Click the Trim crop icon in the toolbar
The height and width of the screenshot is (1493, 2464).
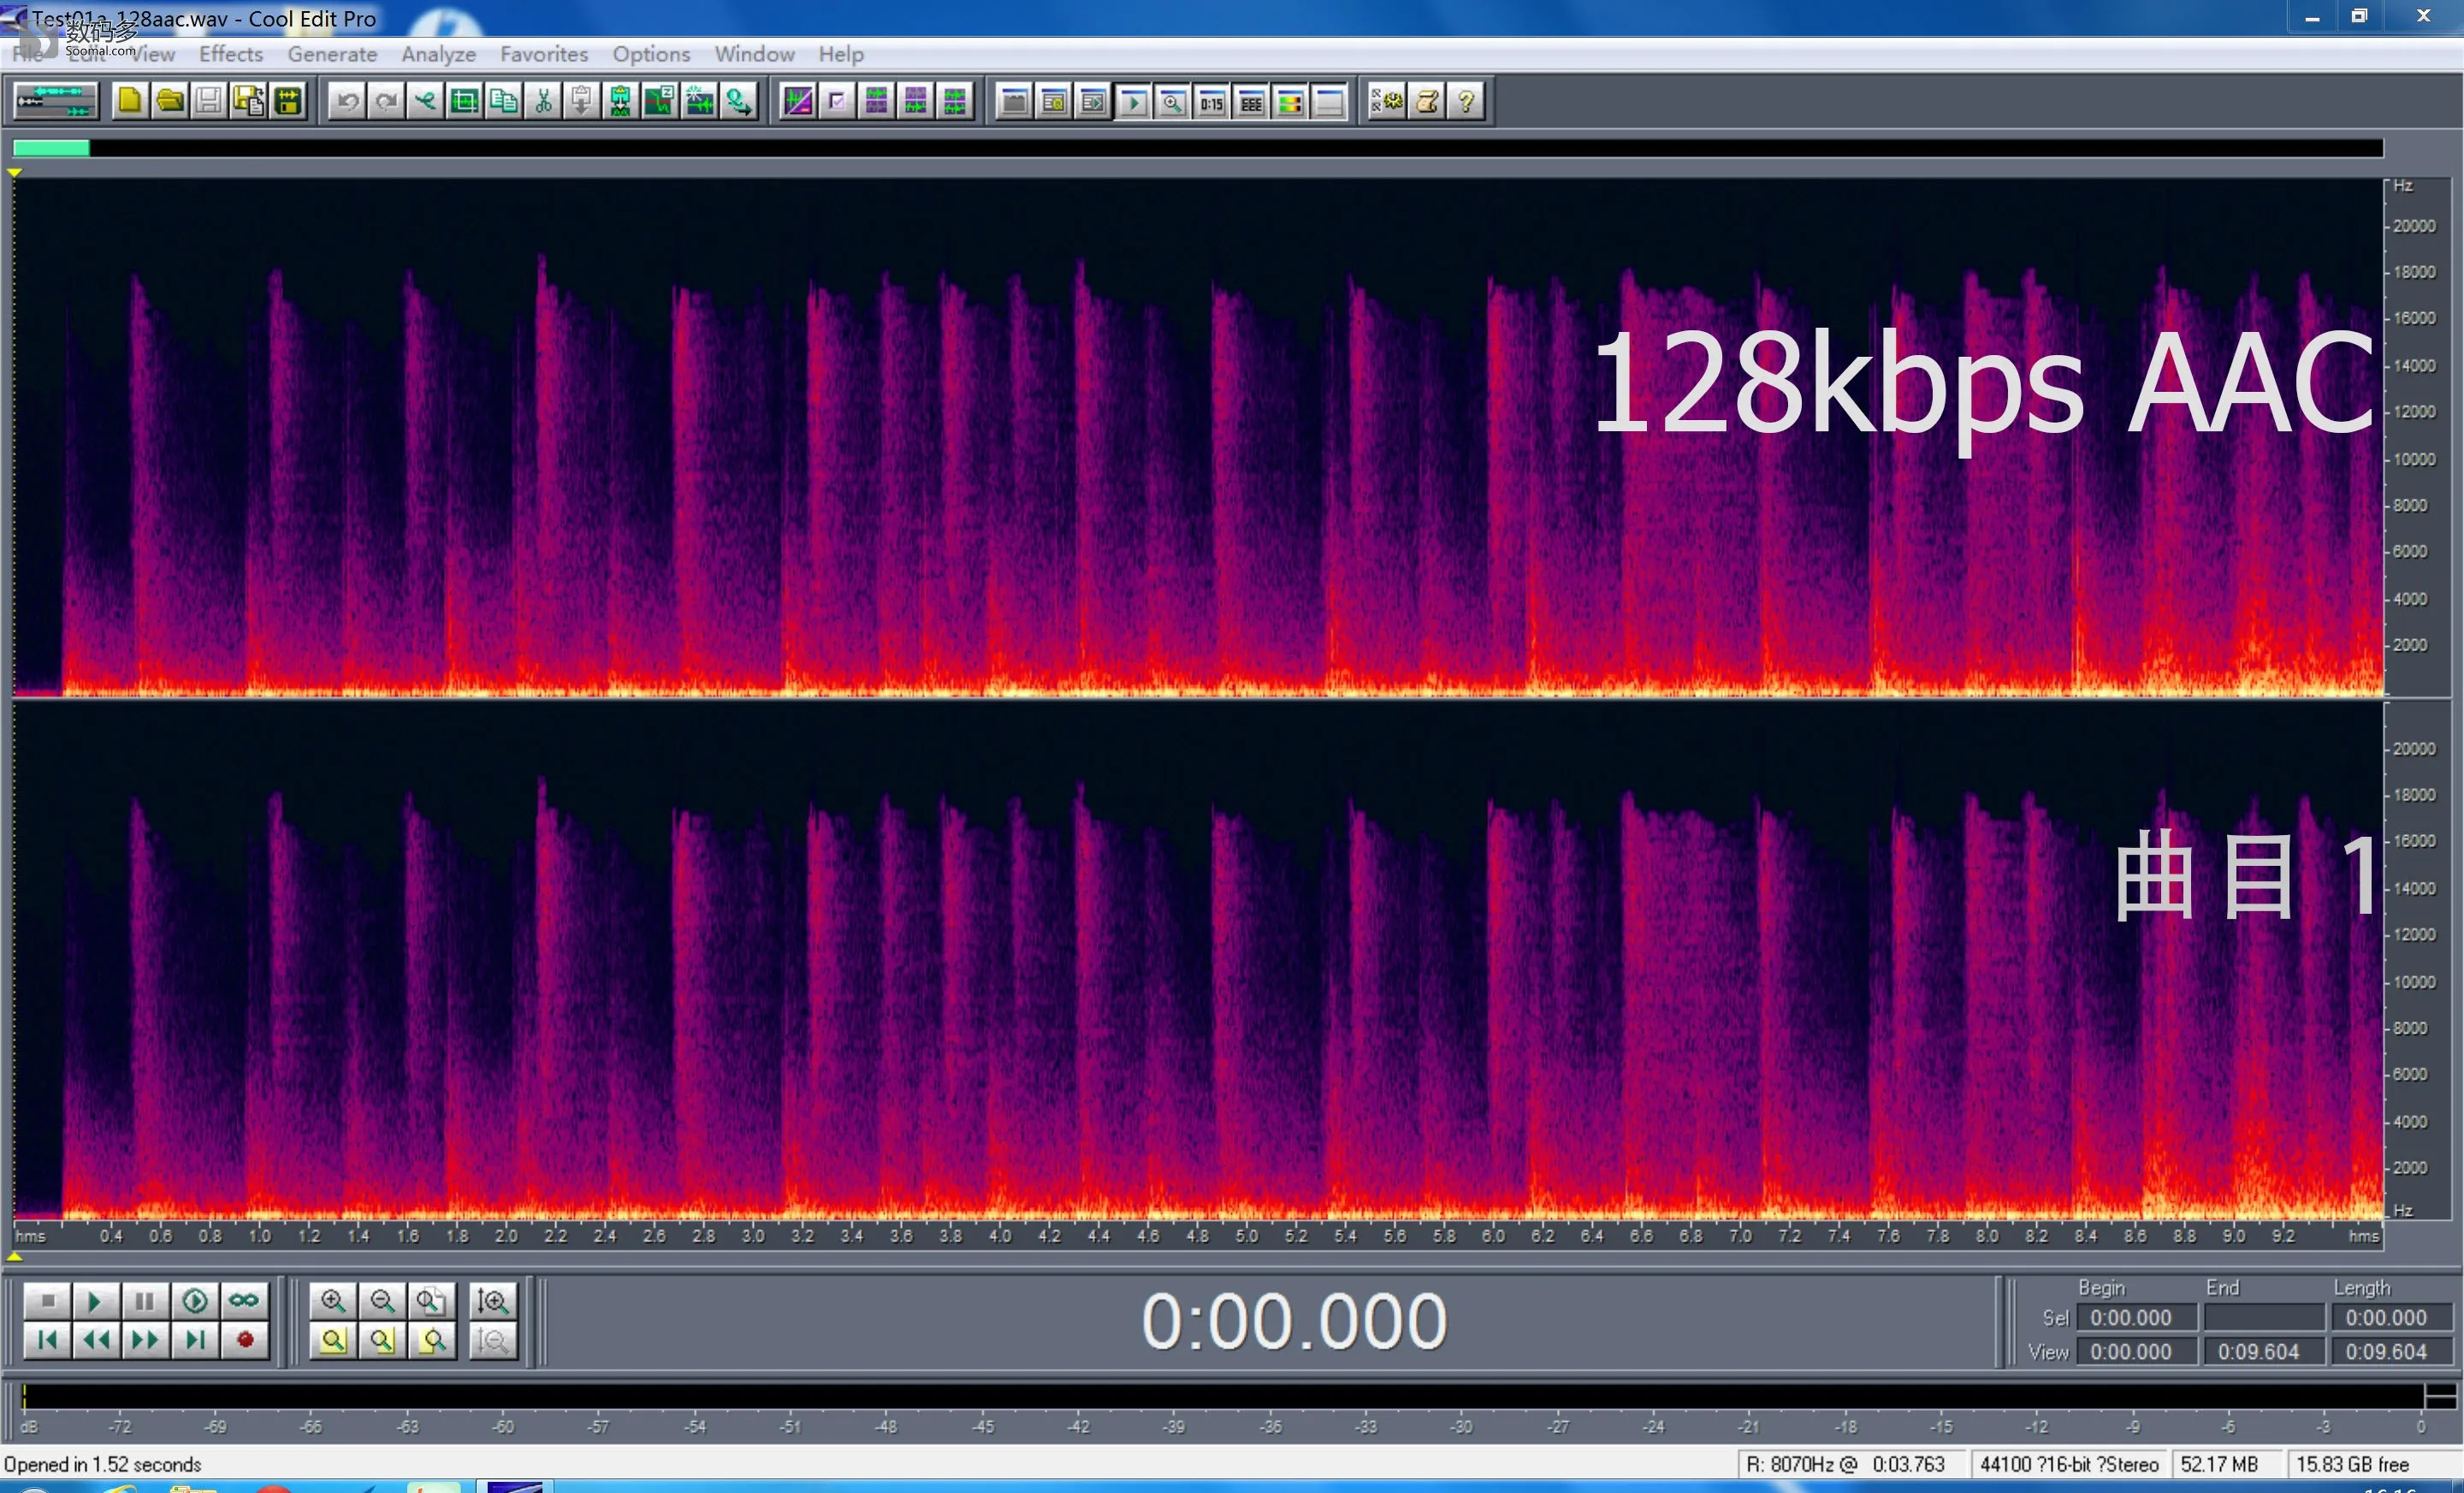(464, 101)
